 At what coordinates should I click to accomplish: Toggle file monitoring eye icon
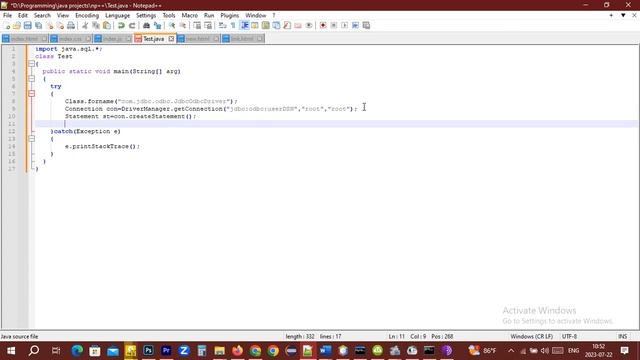point(309,25)
